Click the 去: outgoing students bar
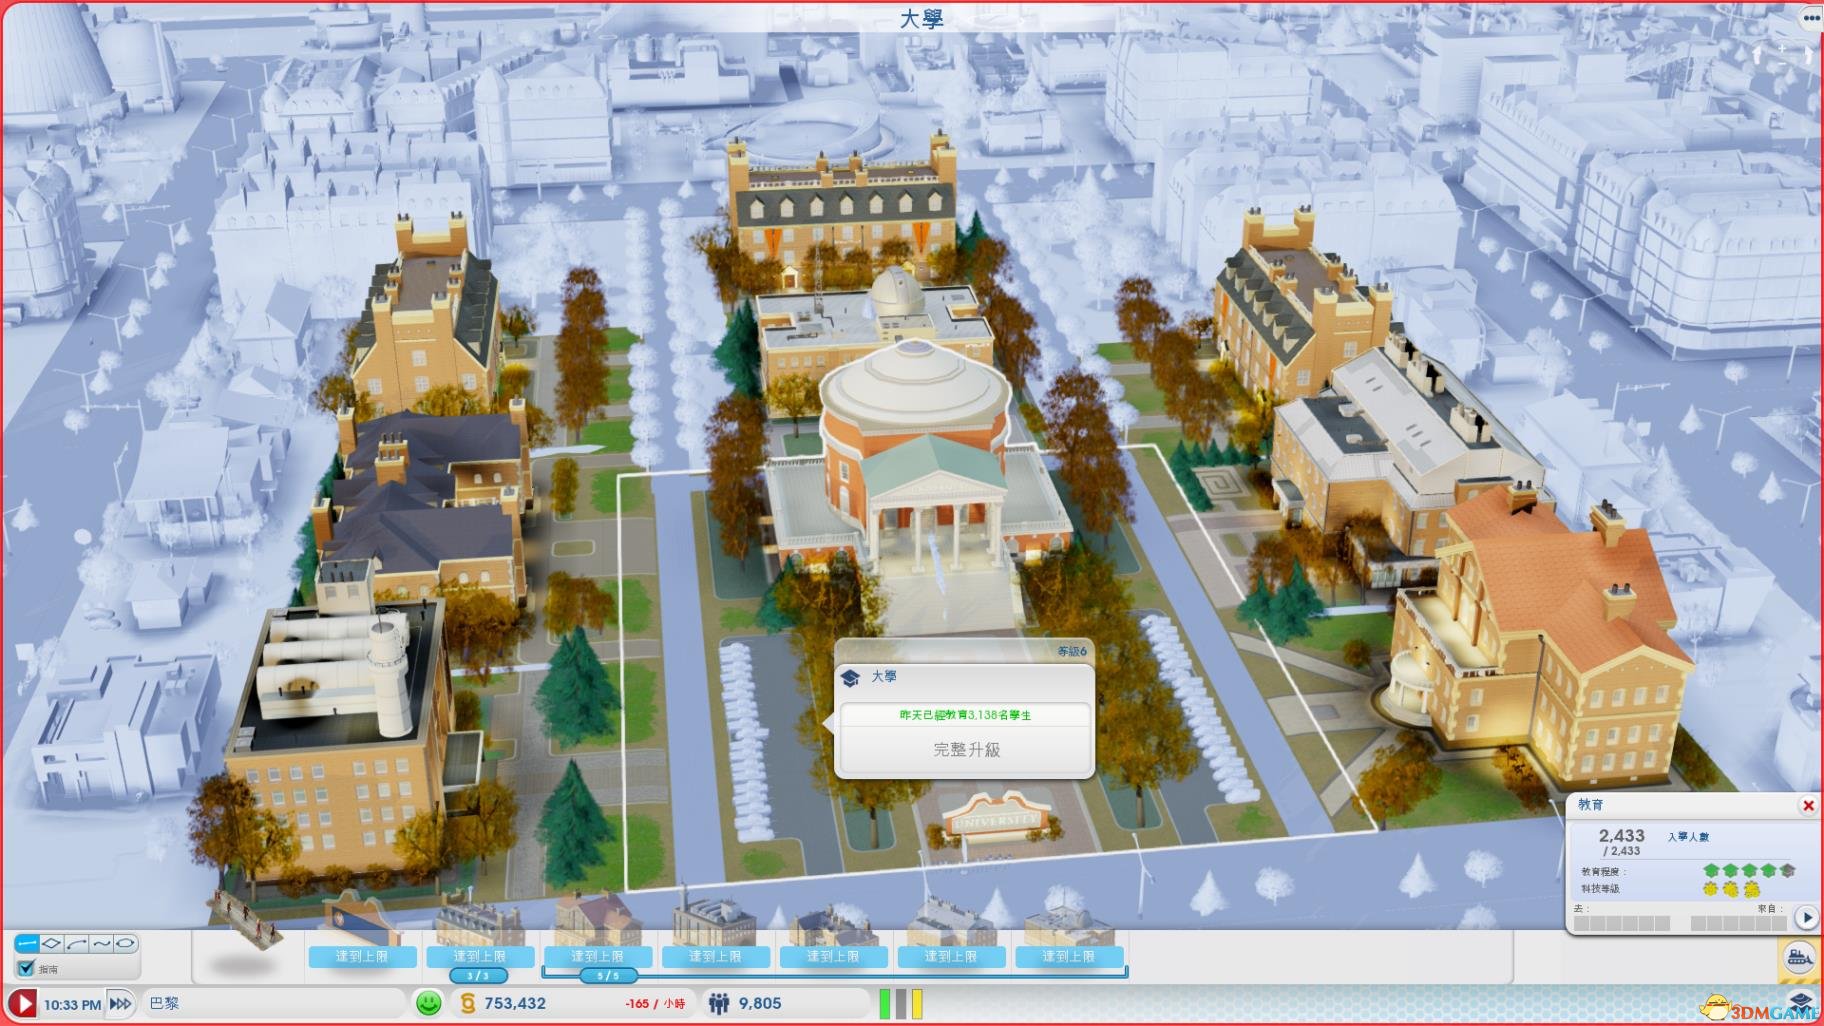The image size is (1824, 1026). (1622, 922)
